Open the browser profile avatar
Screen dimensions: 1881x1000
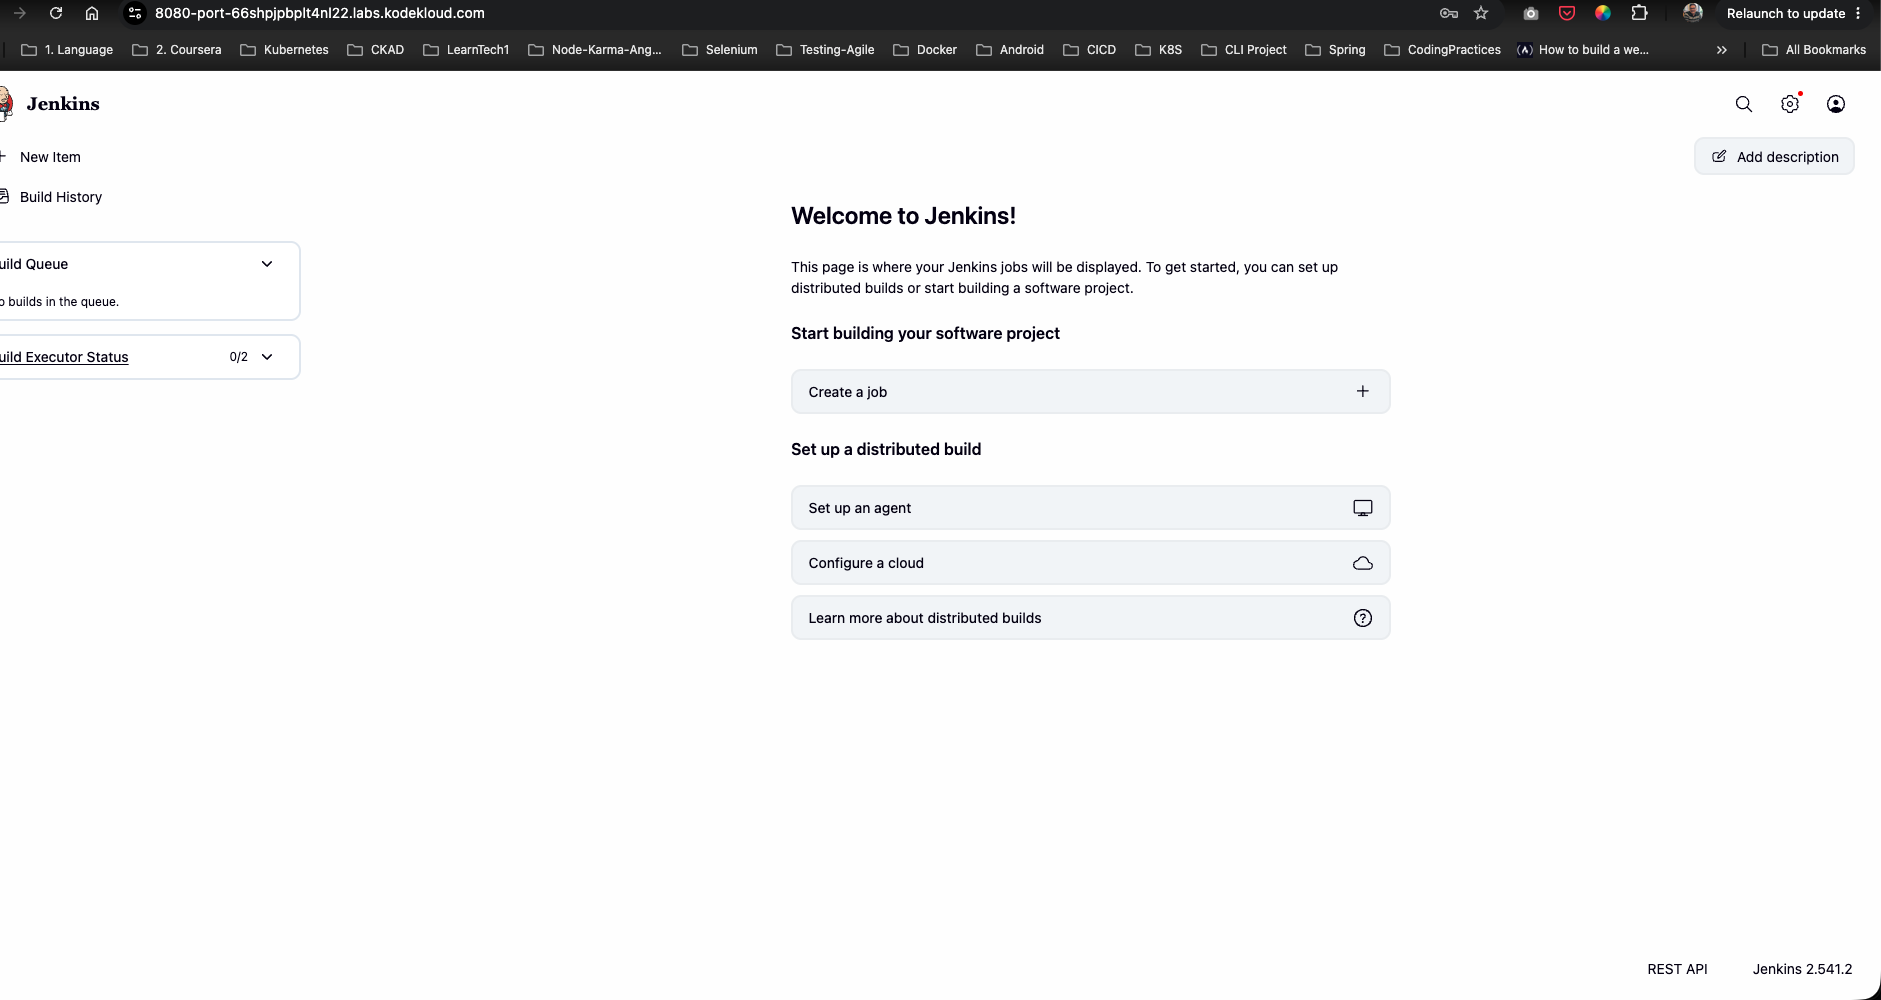[x=1692, y=13]
